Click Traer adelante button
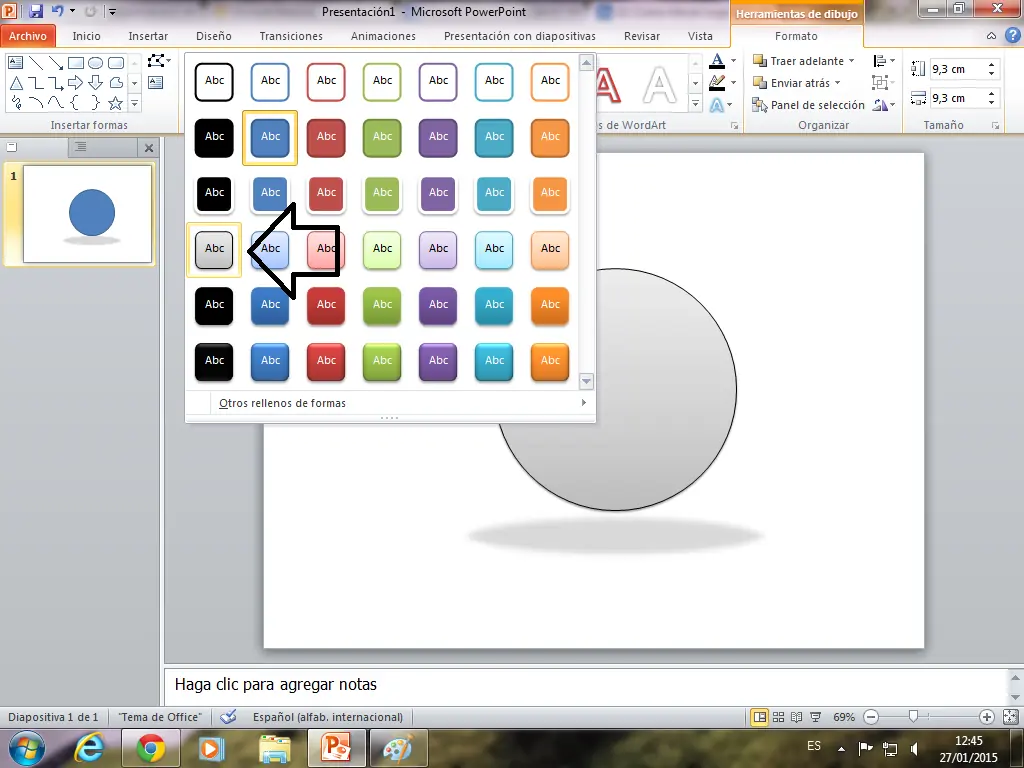This screenshot has height=768, width=1024. pos(803,61)
